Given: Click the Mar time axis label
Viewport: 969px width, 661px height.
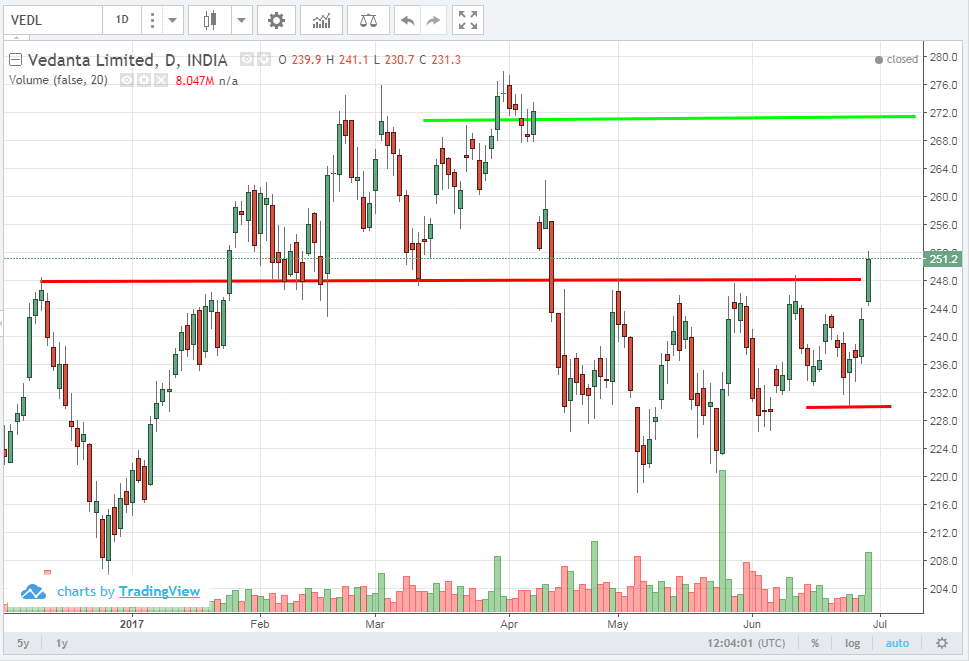Looking at the screenshot, I should [374, 623].
